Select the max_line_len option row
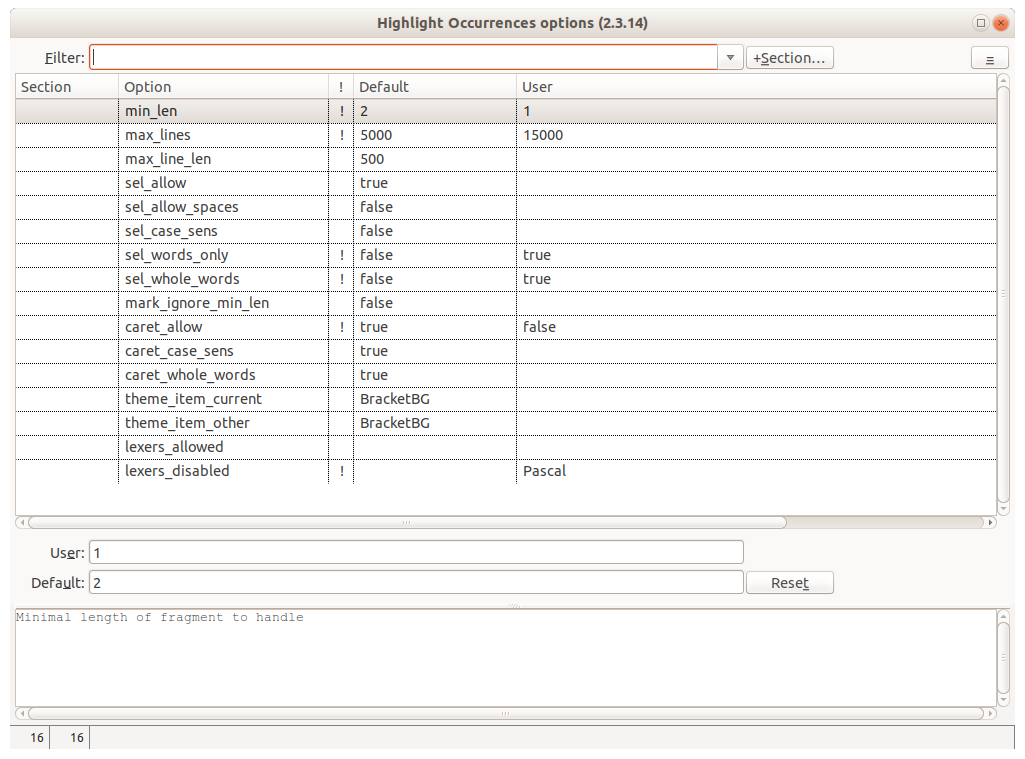This screenshot has width=1025, height=759. (506, 159)
